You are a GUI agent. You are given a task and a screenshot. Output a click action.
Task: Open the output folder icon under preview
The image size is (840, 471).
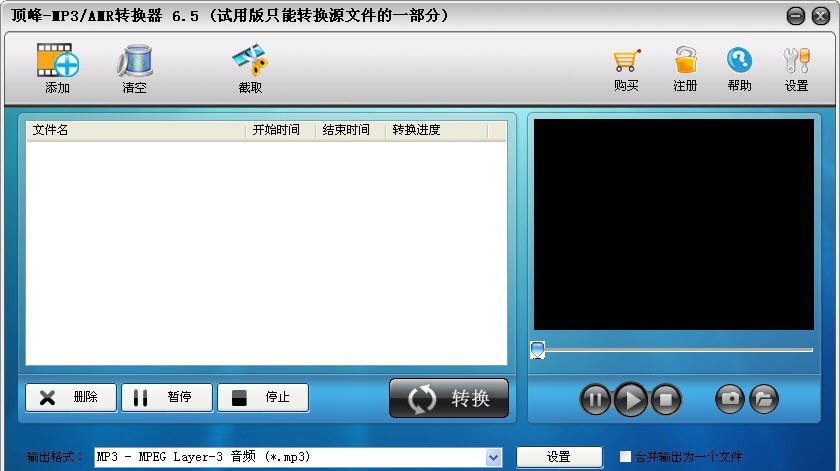[764, 399]
